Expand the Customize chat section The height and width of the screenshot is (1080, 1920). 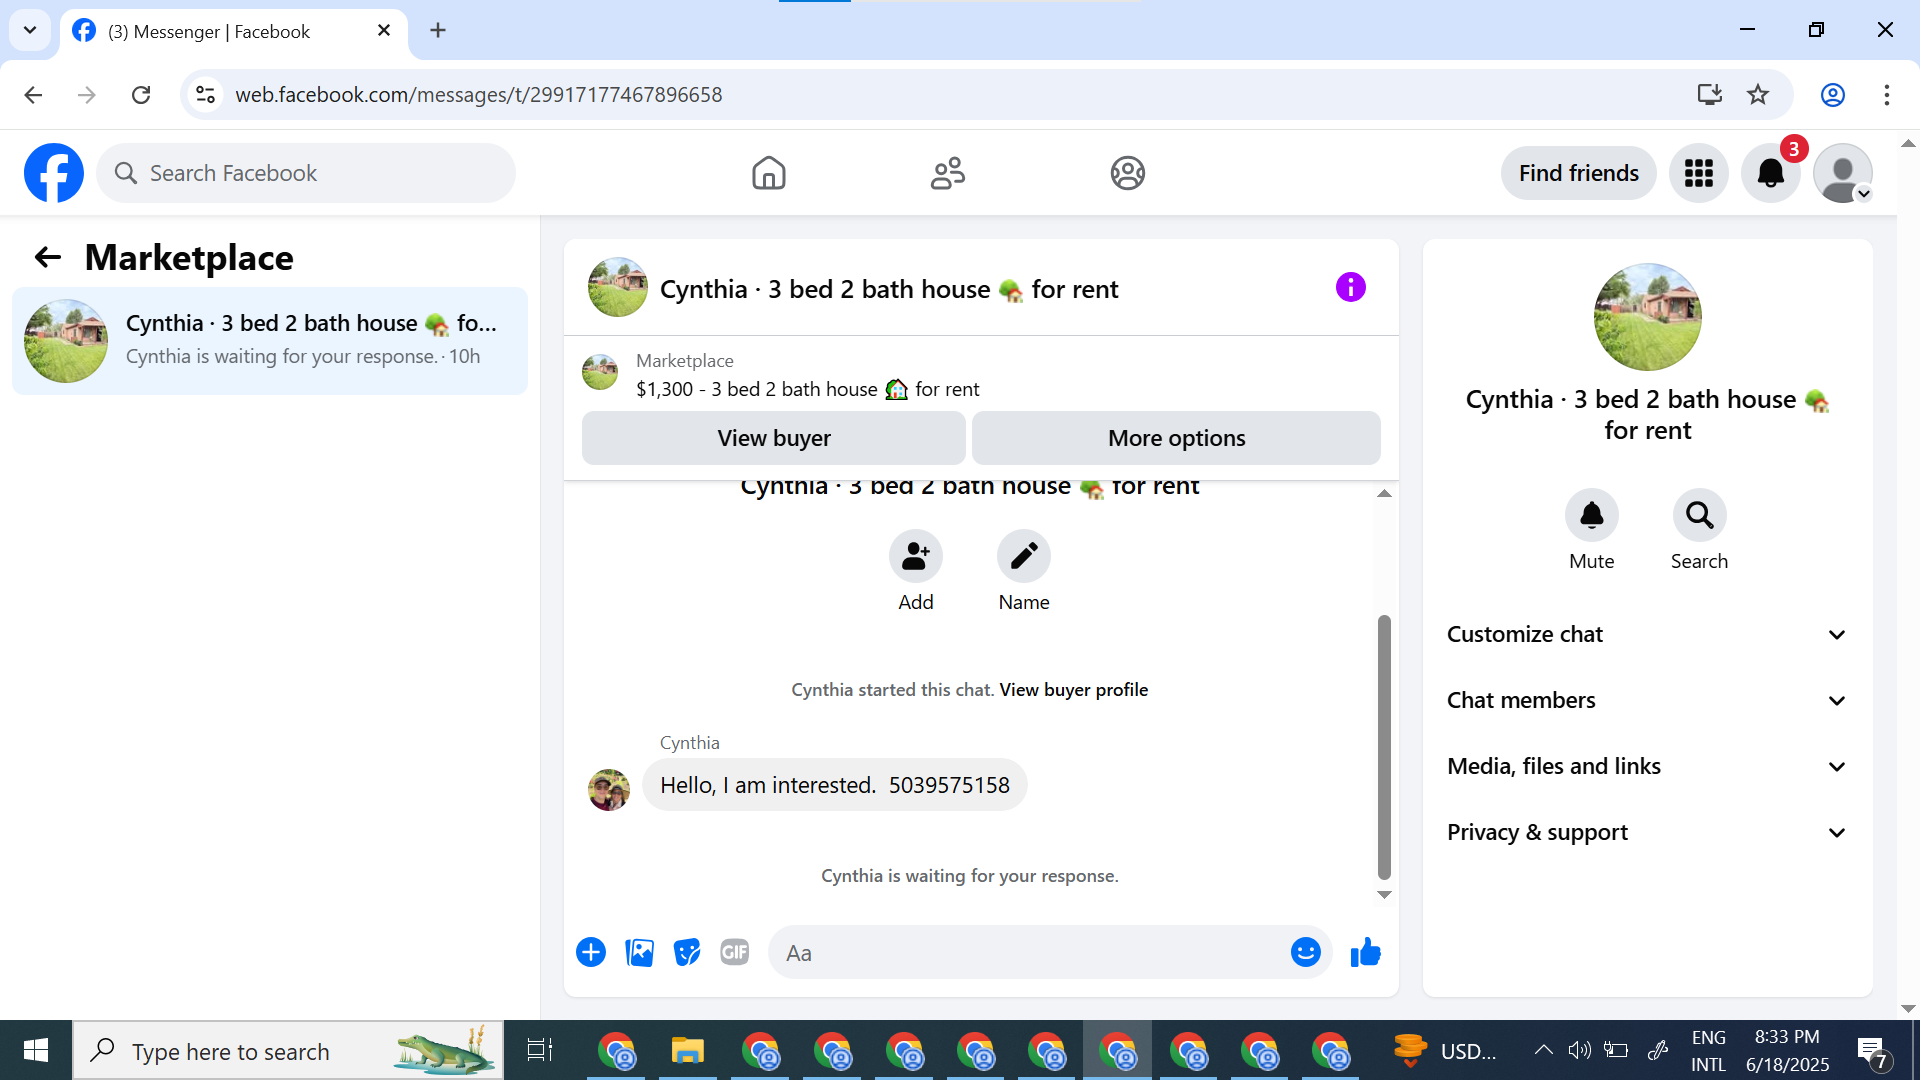(x=1646, y=635)
